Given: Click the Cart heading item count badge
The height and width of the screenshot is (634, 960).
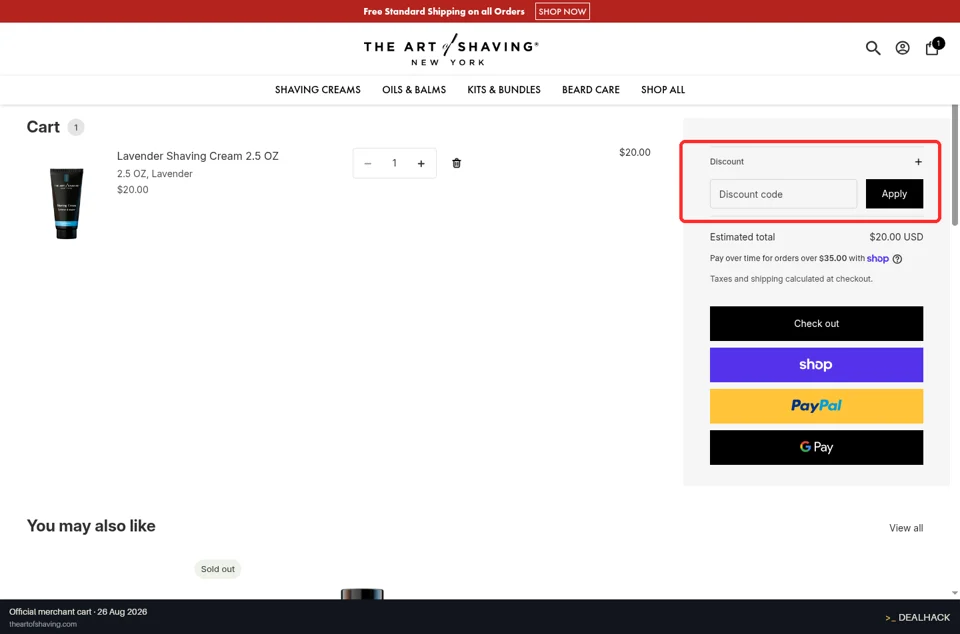Looking at the screenshot, I should point(76,127).
